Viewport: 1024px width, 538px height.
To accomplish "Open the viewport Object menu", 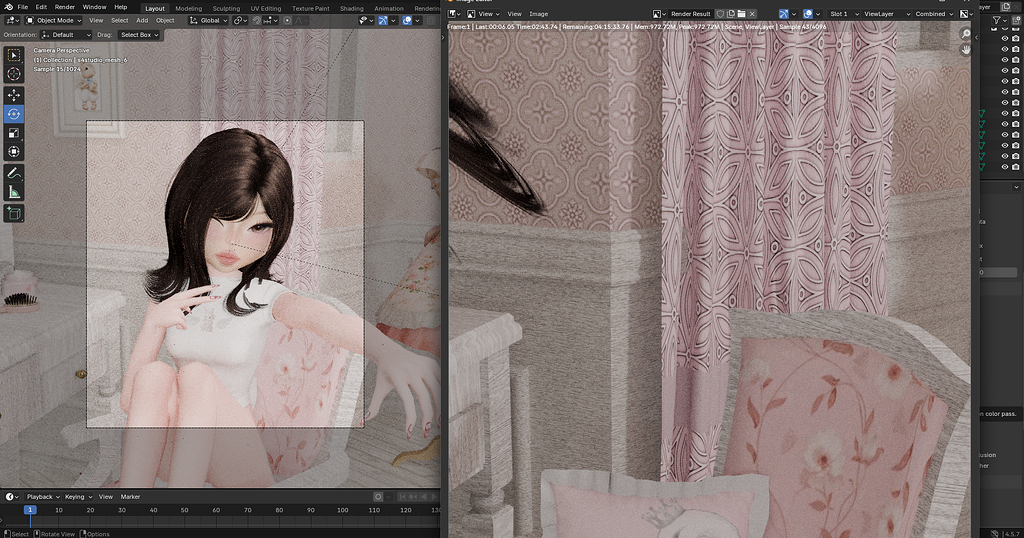I will [165, 20].
